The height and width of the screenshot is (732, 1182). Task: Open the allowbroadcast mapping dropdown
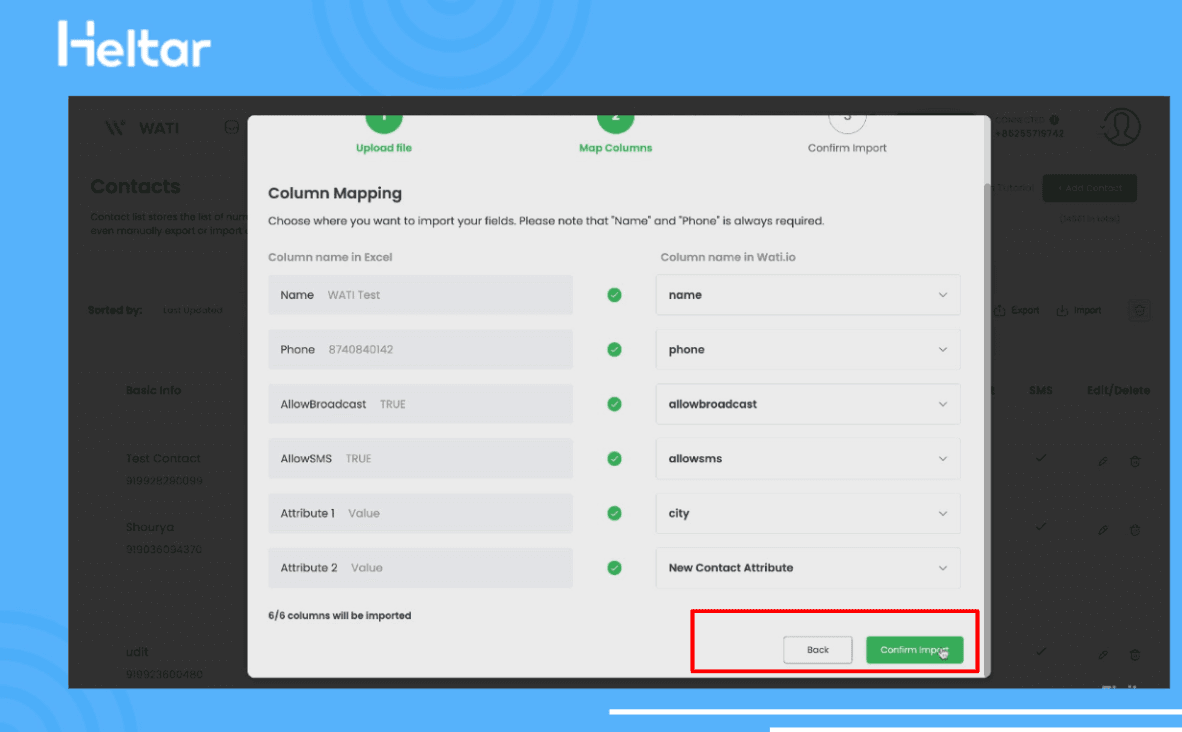pos(808,404)
